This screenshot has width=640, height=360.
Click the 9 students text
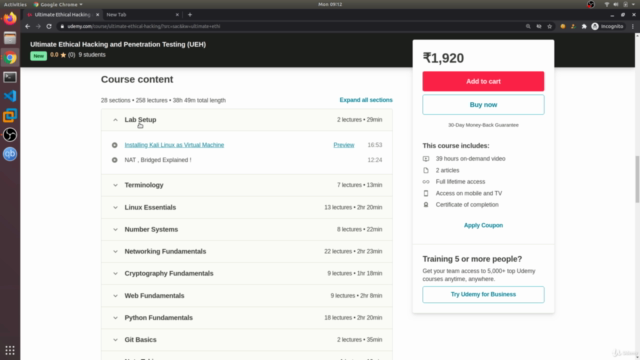pos(92,55)
